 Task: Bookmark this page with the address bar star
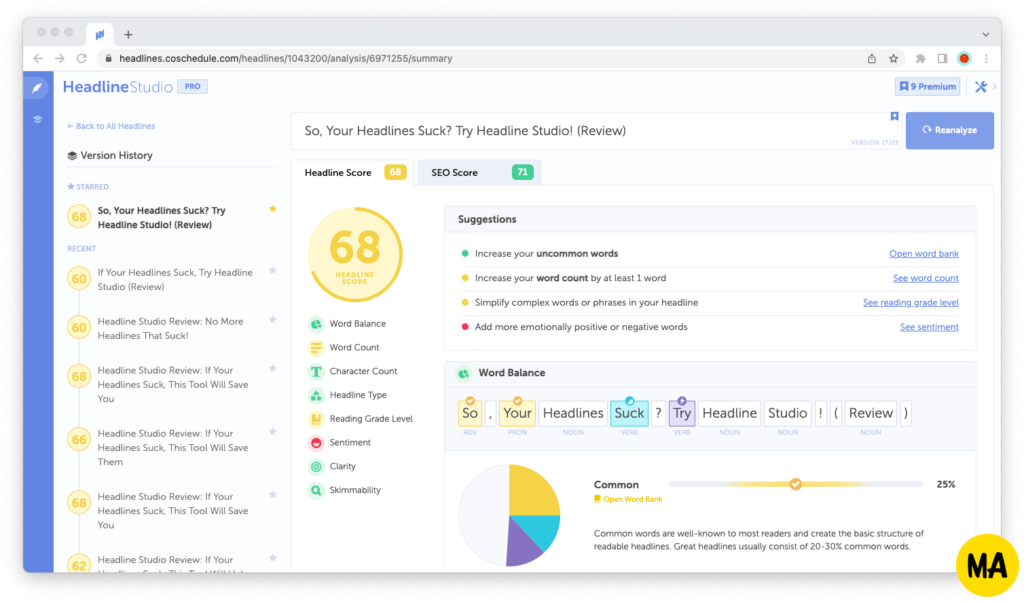[893, 58]
